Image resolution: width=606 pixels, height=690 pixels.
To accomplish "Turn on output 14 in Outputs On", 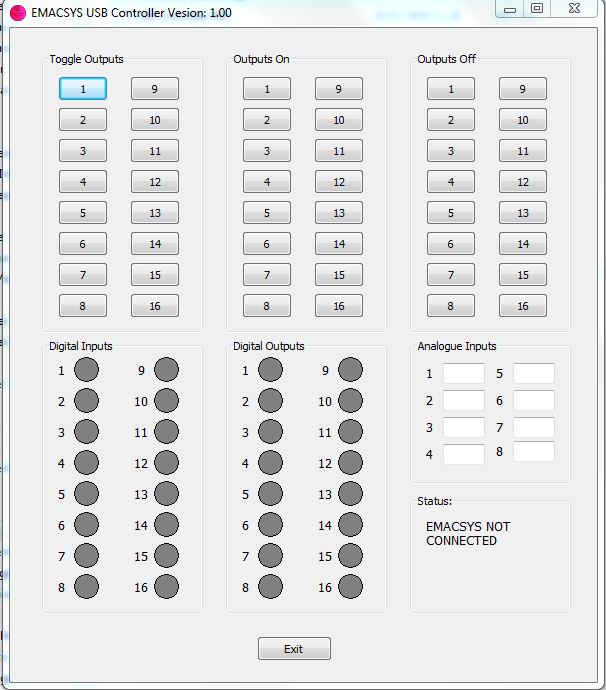I will 339,244.
